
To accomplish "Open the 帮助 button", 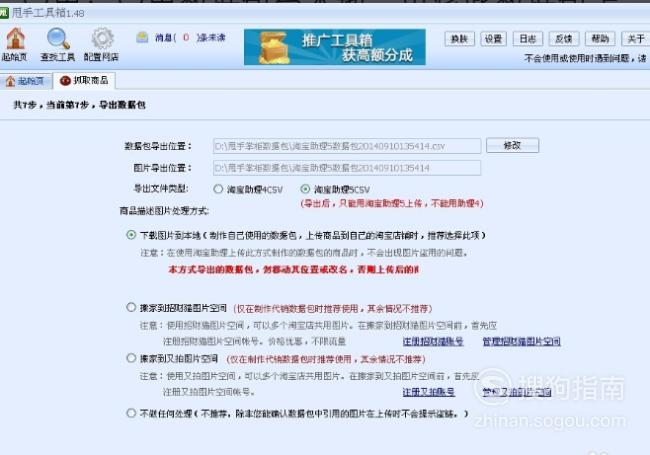I will 600,39.
